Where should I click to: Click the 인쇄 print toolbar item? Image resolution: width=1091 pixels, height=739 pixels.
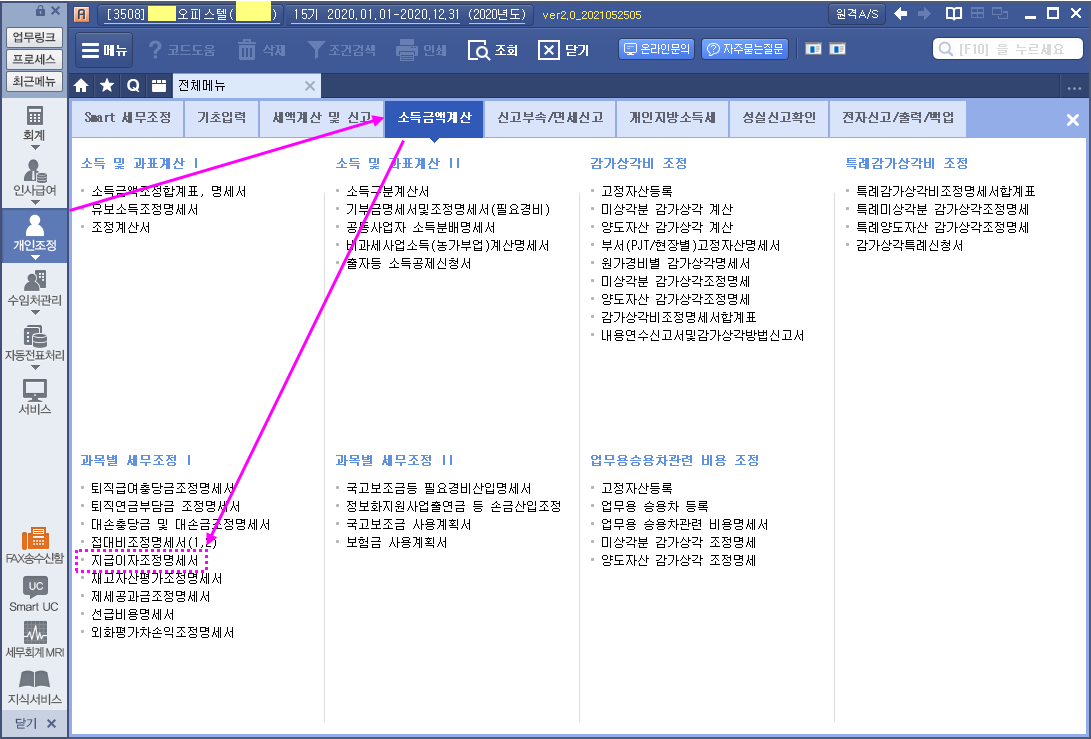pyautogui.click(x=421, y=50)
